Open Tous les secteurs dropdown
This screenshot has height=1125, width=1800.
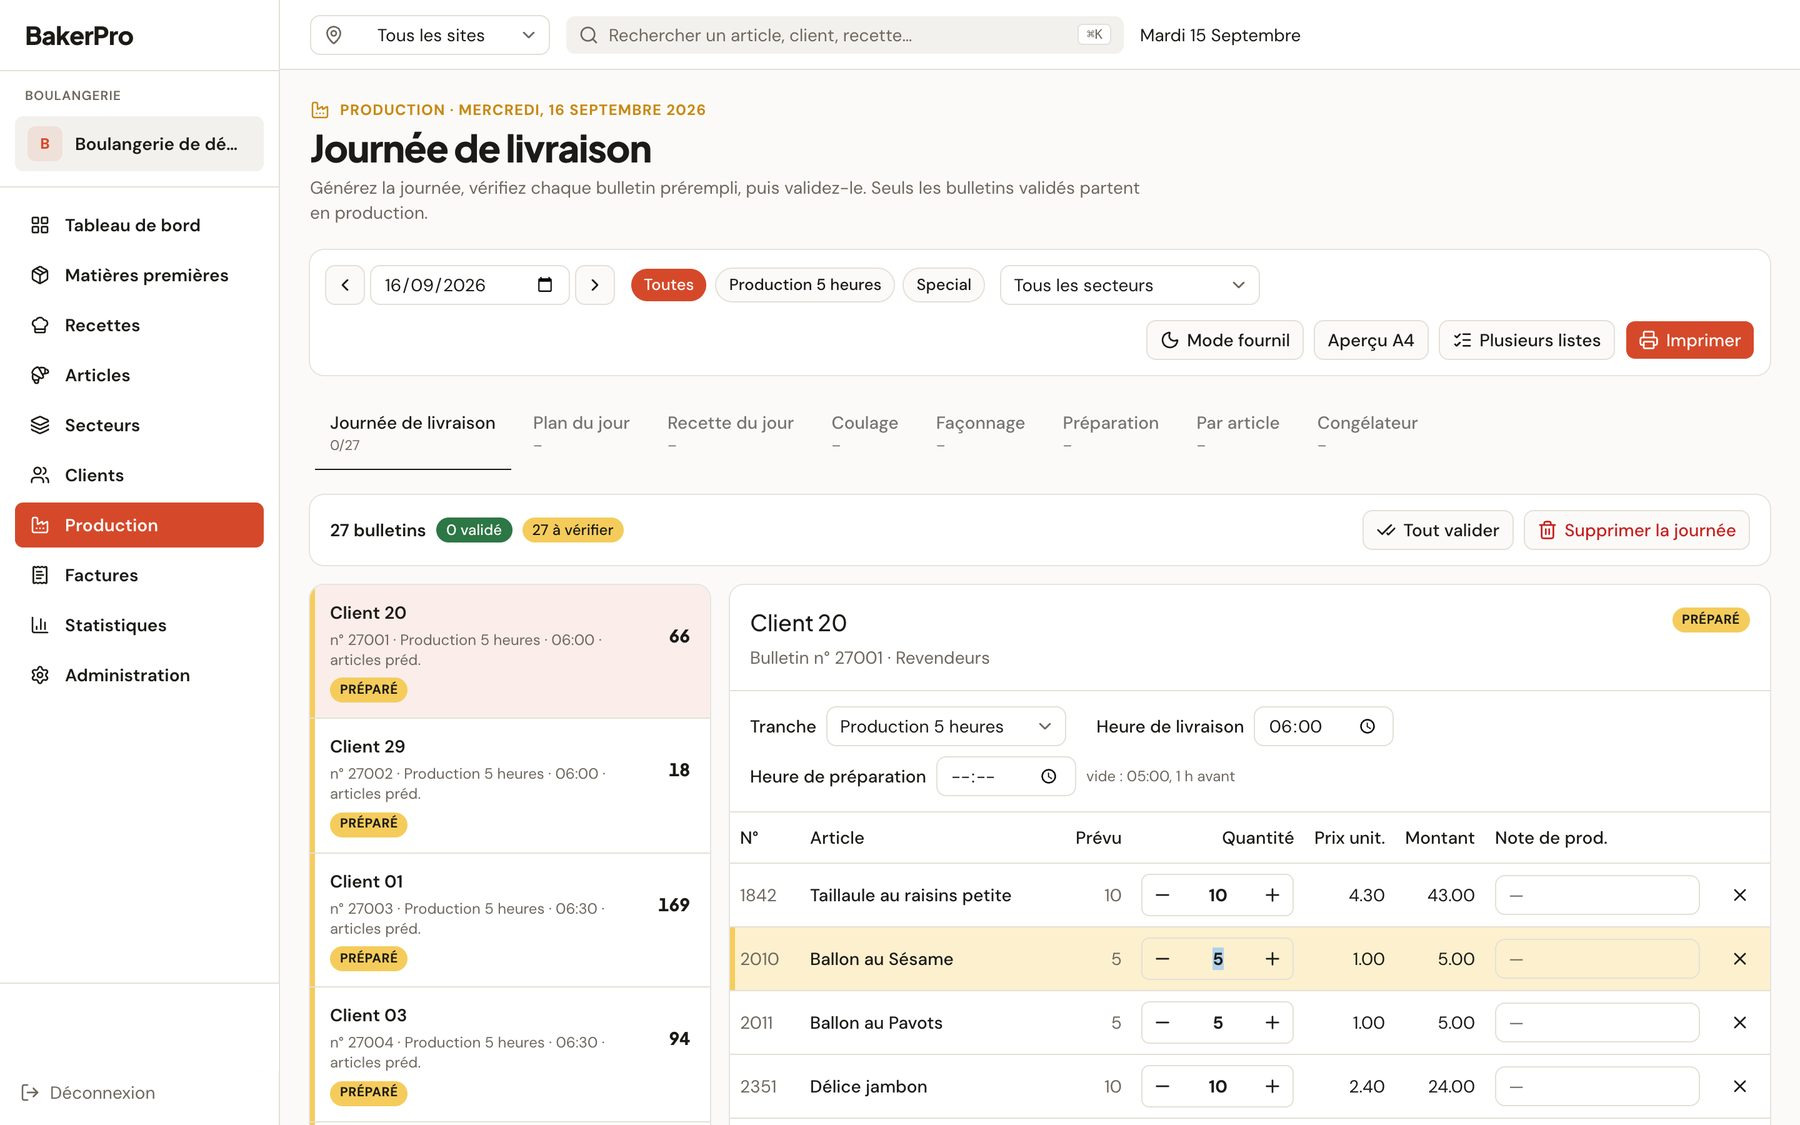click(x=1129, y=285)
